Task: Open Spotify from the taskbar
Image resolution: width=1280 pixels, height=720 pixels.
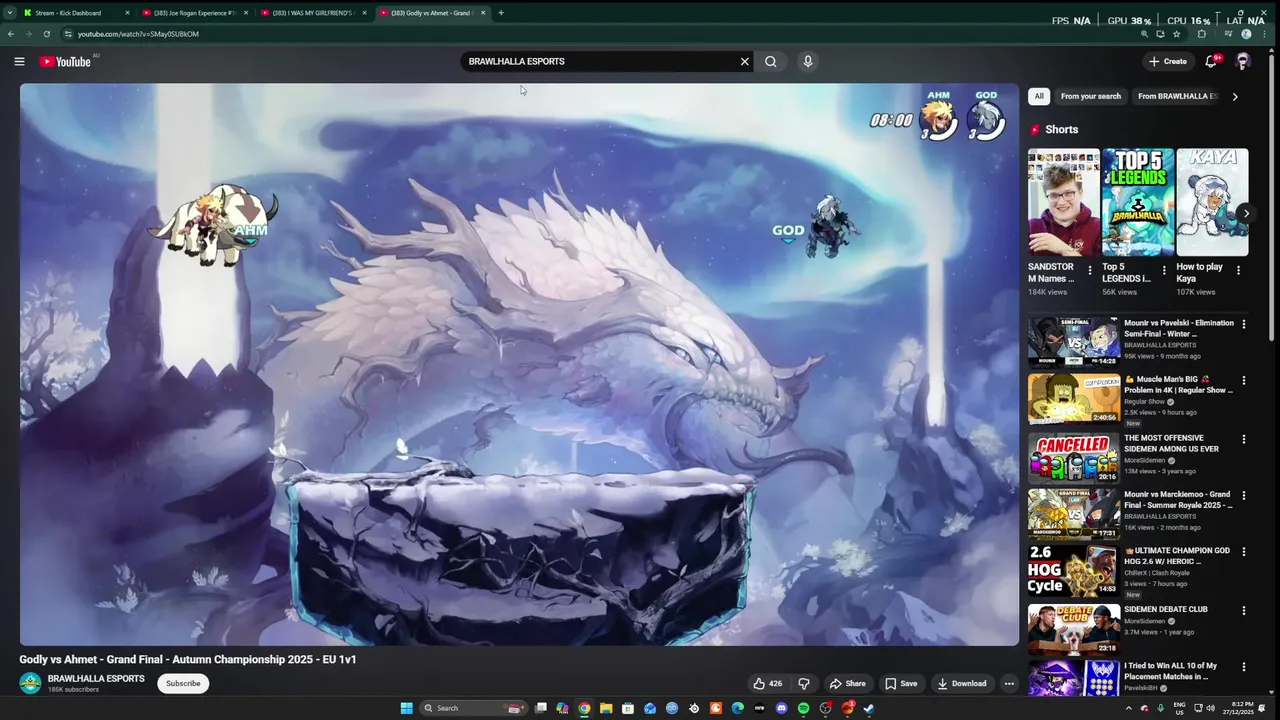Action: point(804,708)
